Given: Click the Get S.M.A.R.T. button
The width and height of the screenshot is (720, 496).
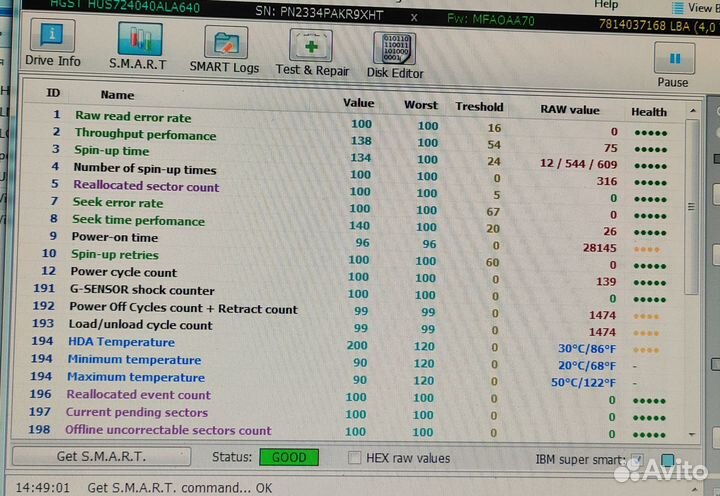Looking at the screenshot, I should tap(101, 456).
